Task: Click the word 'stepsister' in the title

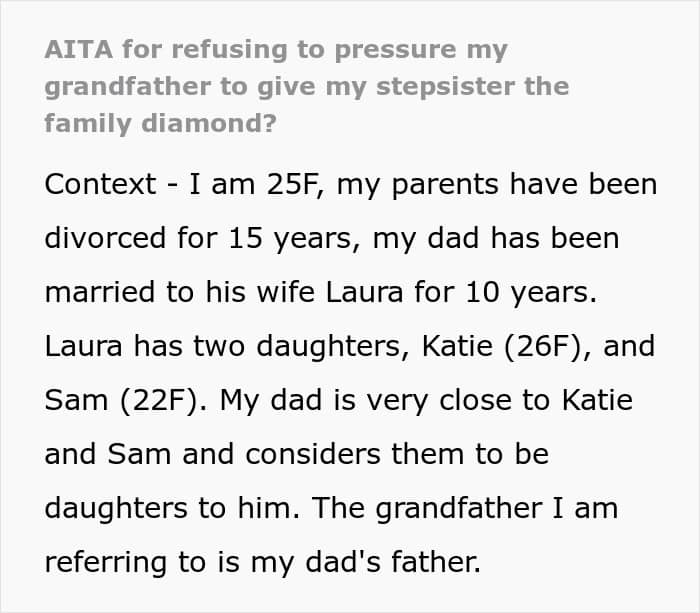Action: 428,86
